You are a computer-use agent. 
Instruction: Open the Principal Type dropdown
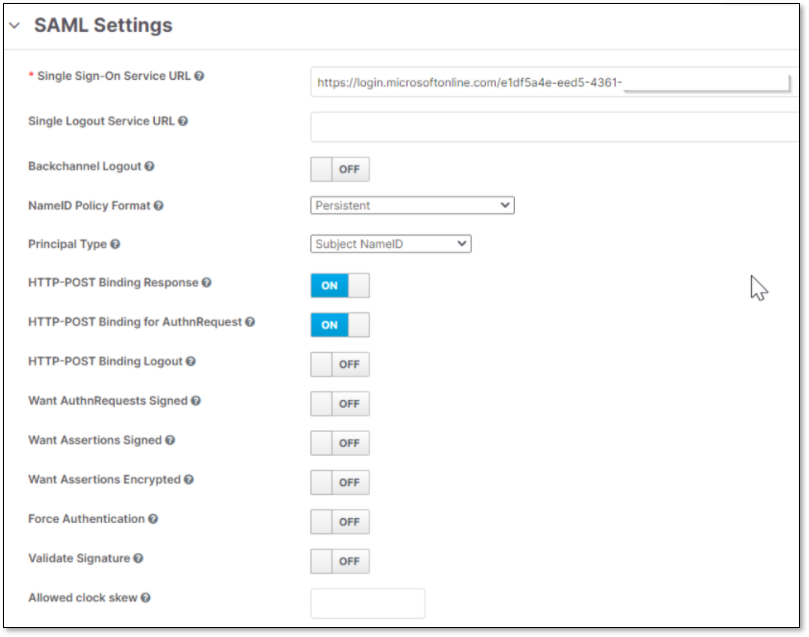[x=390, y=243]
